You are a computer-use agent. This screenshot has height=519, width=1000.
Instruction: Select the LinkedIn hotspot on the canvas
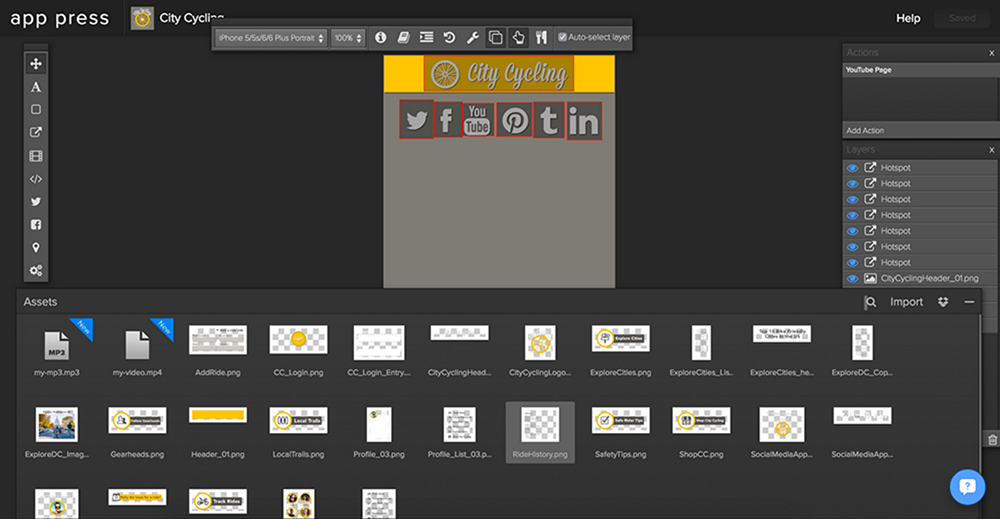584,121
